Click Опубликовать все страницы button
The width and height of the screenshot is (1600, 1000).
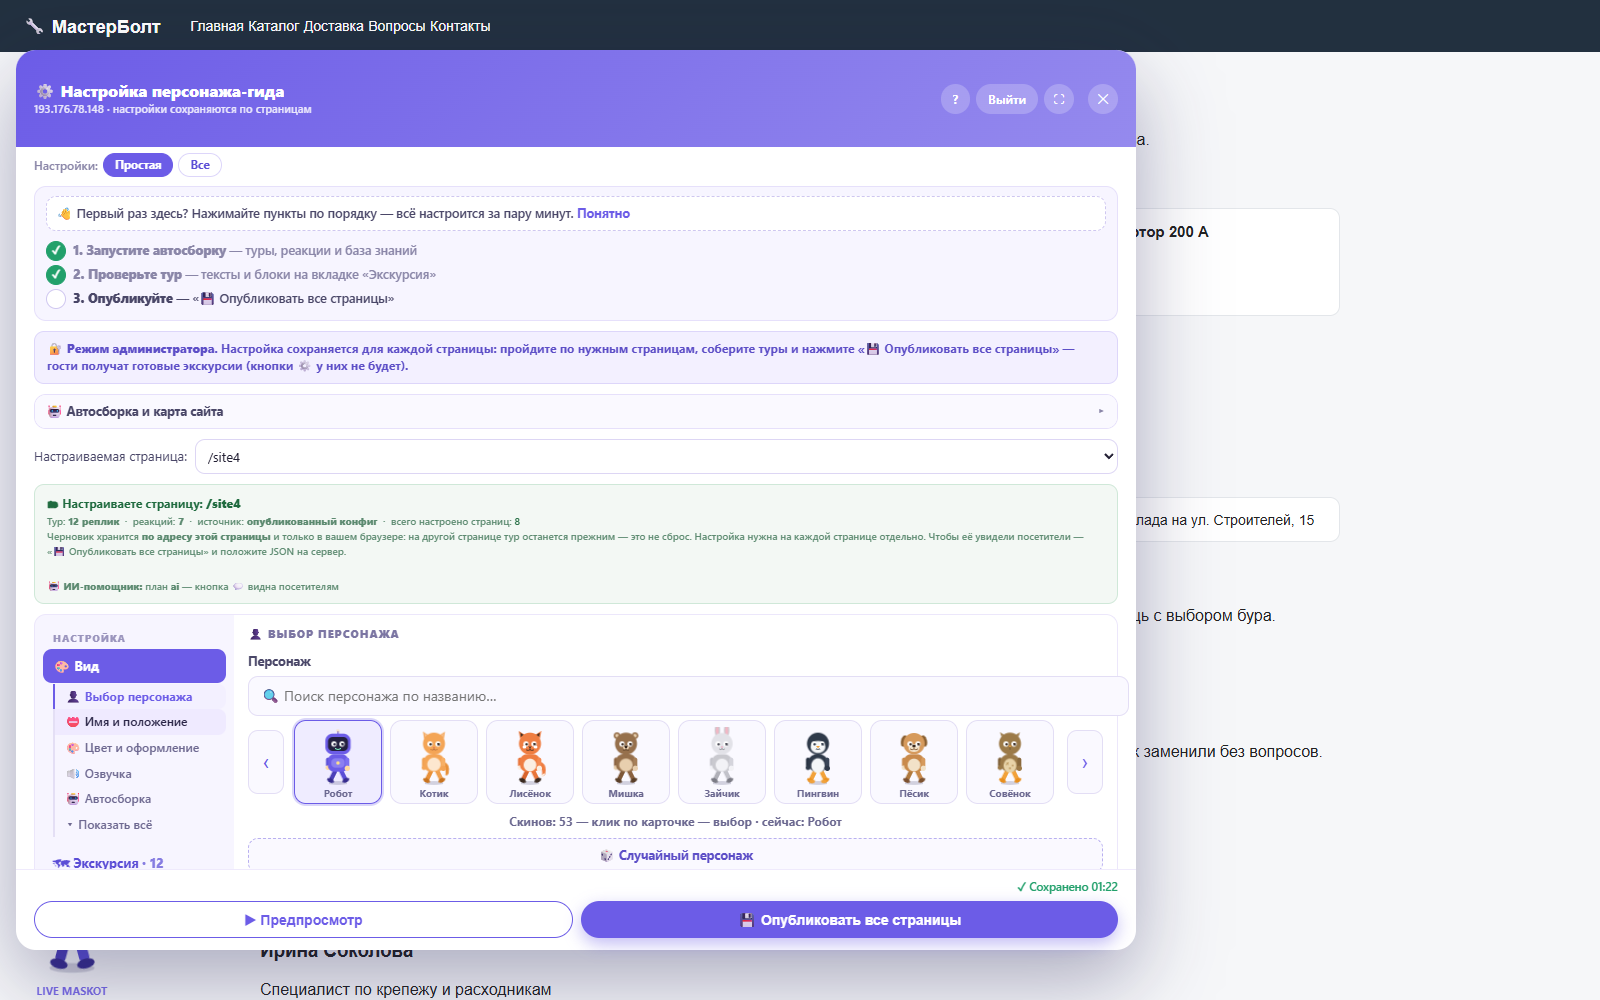pos(849,920)
